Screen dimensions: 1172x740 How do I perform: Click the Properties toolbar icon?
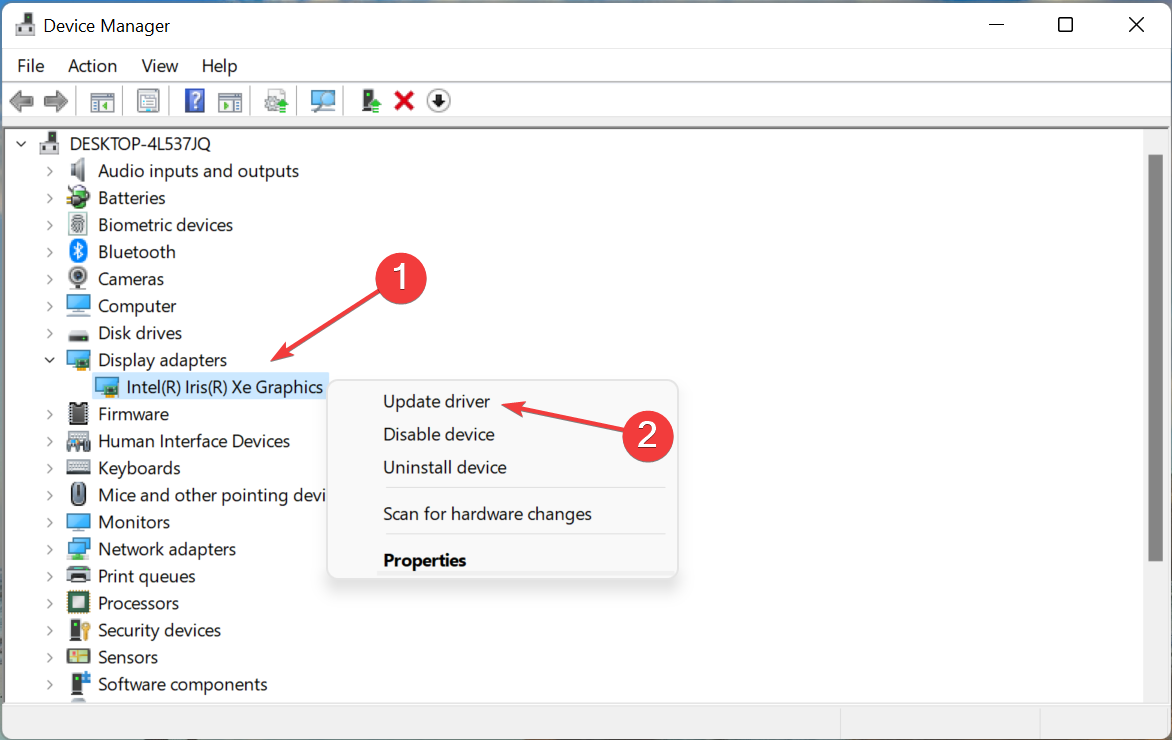[148, 100]
